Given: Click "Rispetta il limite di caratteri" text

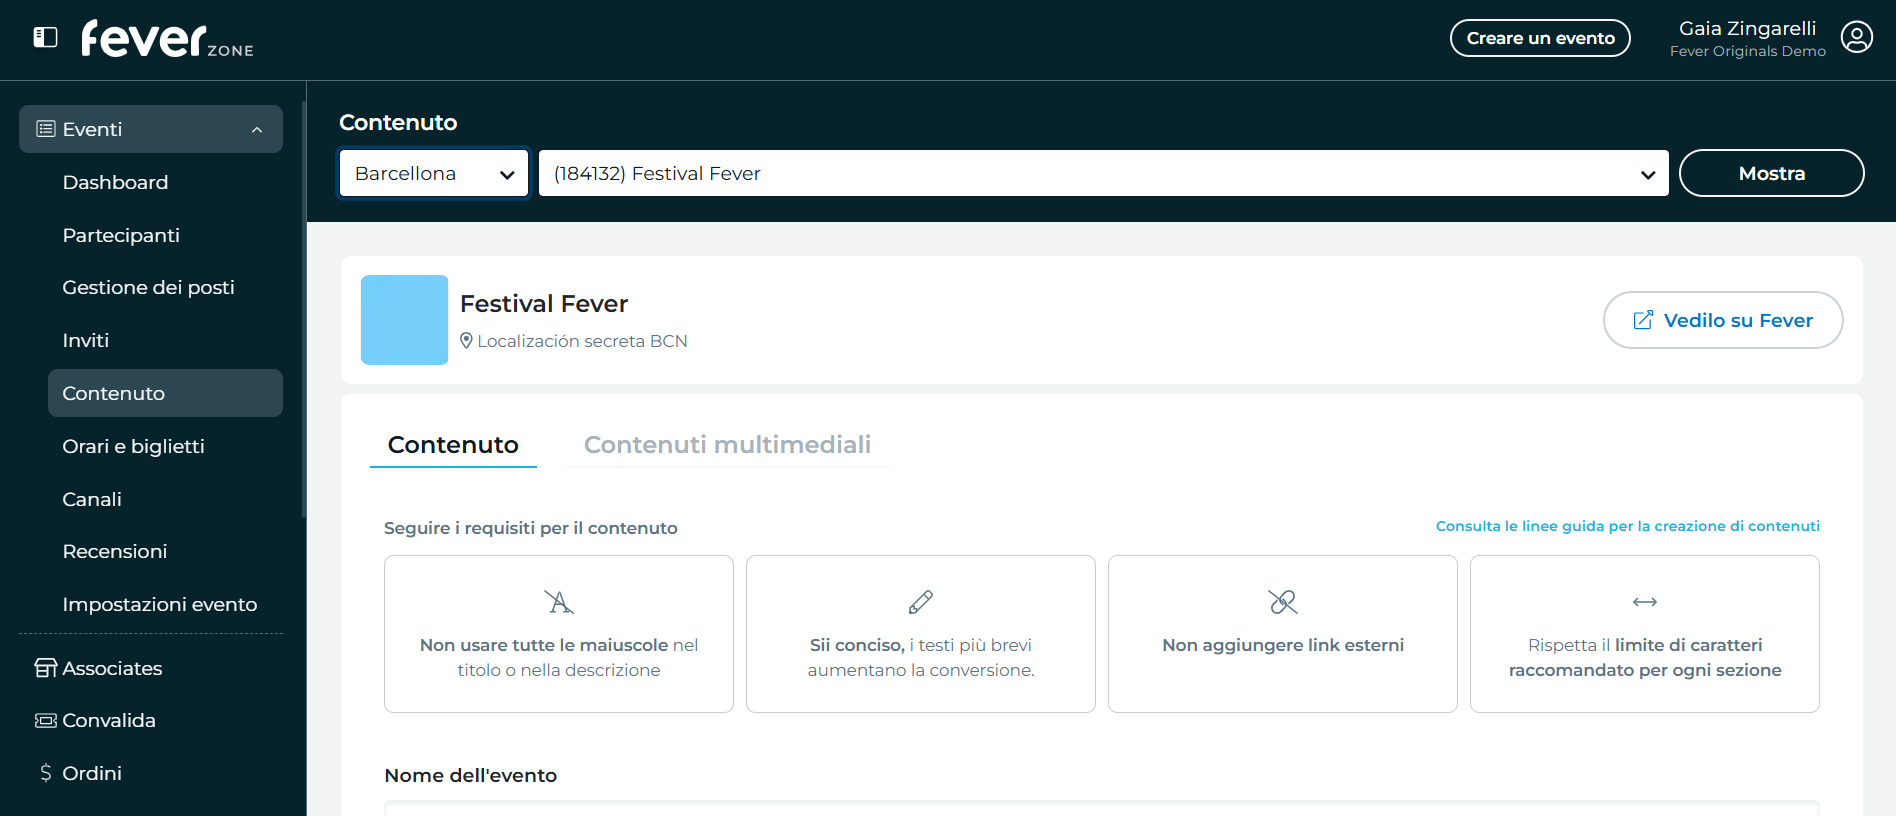Looking at the screenshot, I should [x=1645, y=657].
